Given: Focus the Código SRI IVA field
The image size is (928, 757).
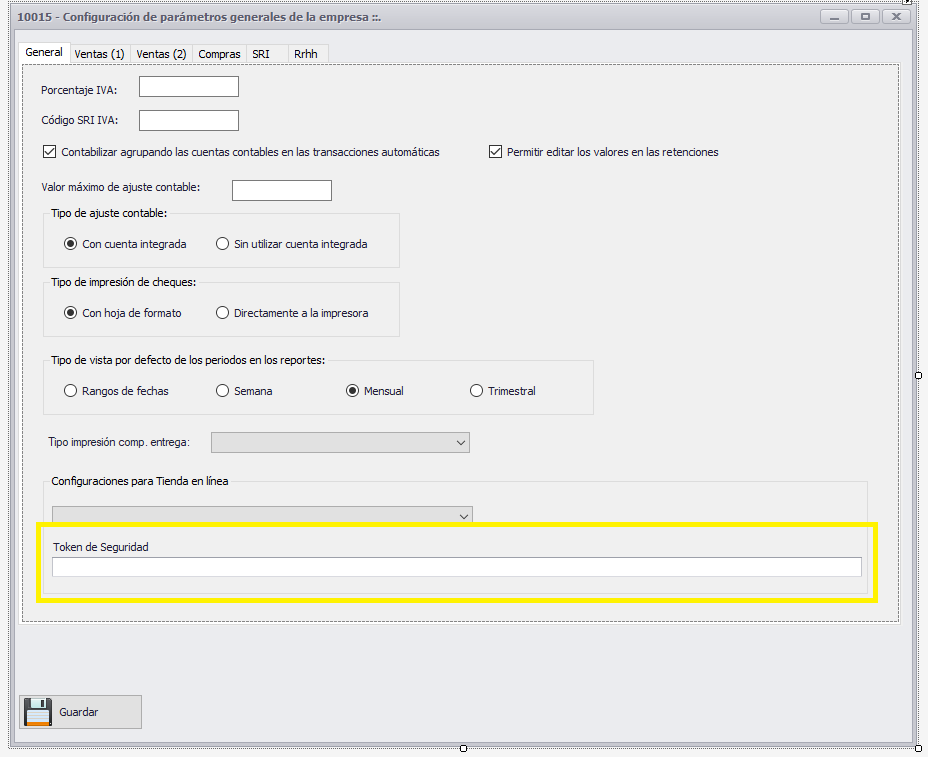Looking at the screenshot, I should (x=189, y=121).
